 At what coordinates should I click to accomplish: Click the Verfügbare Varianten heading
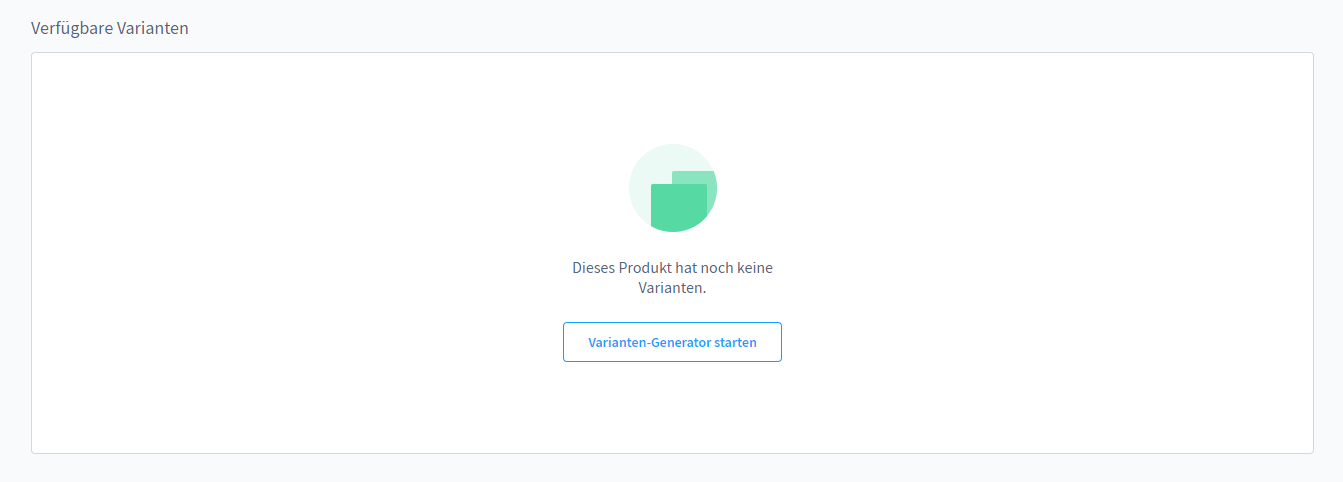pyautogui.click(x=110, y=28)
